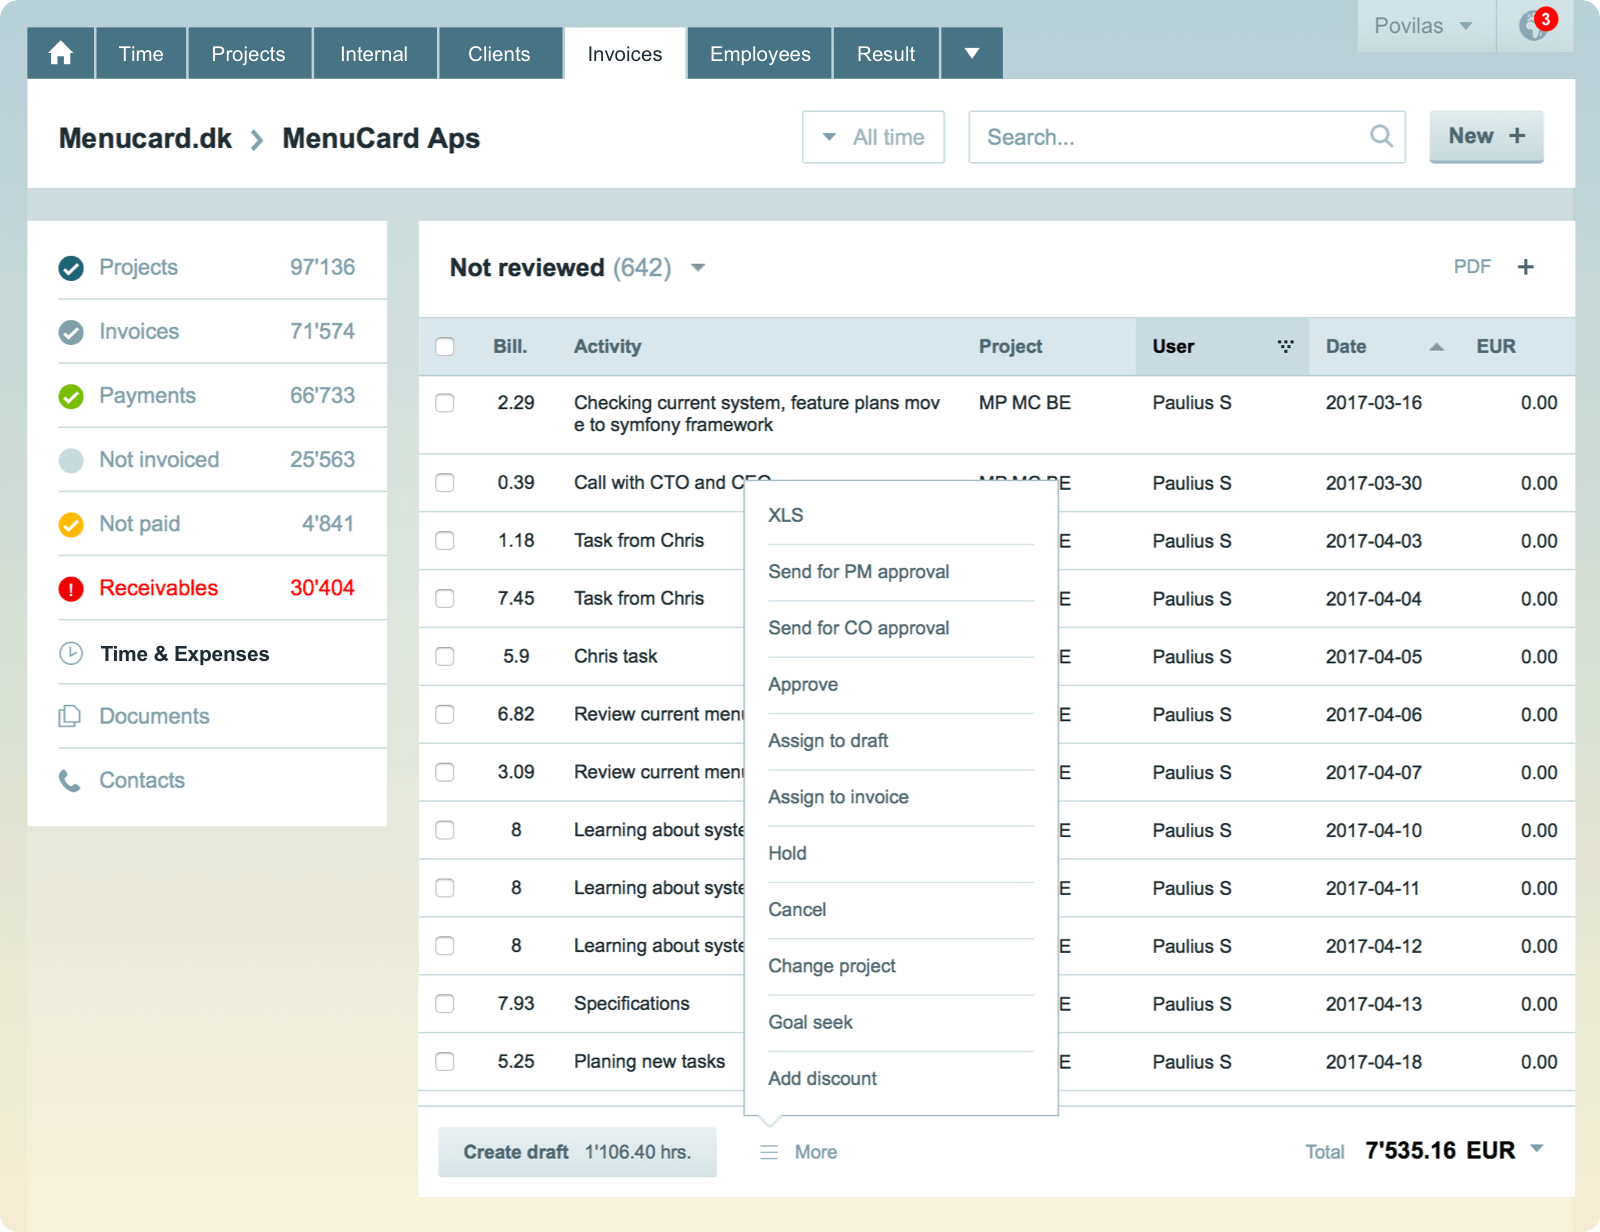Click the red Receivables alert icon
The height and width of the screenshot is (1232, 1600).
tap(71, 588)
